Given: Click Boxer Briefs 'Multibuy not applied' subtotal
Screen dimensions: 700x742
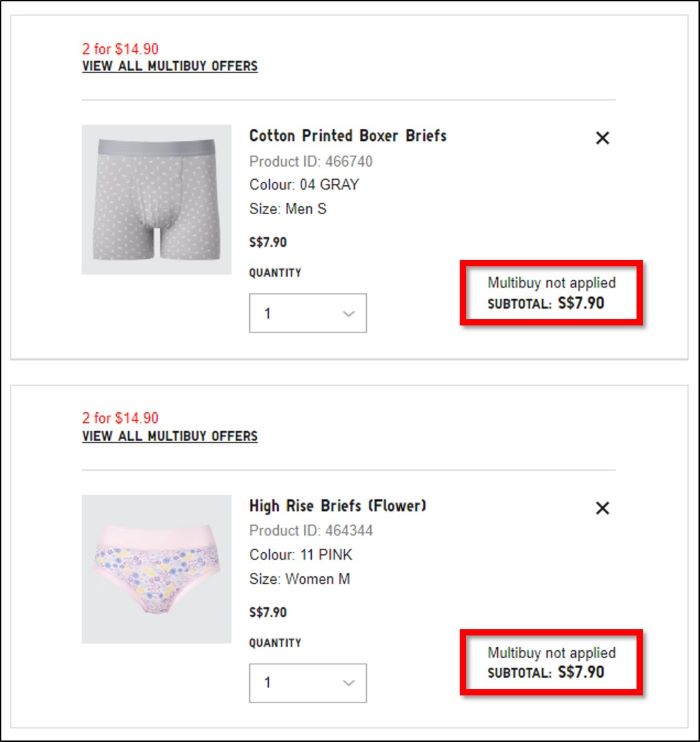Looking at the screenshot, I should tap(551, 293).
